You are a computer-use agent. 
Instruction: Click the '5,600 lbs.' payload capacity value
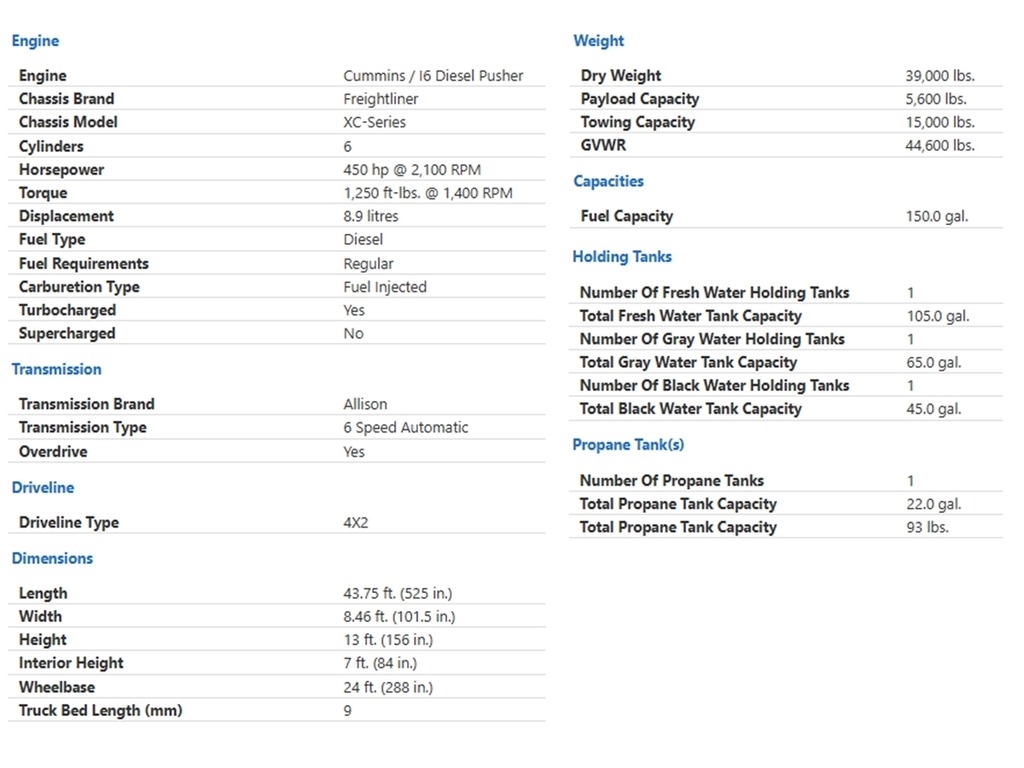pyautogui.click(x=936, y=99)
